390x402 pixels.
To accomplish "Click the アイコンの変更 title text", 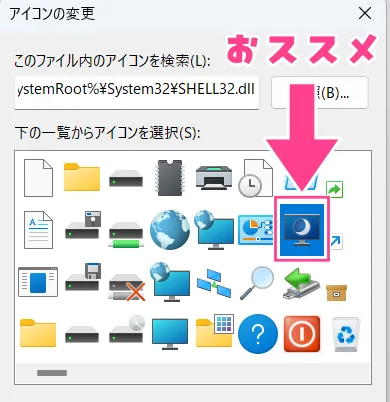I will point(52,14).
